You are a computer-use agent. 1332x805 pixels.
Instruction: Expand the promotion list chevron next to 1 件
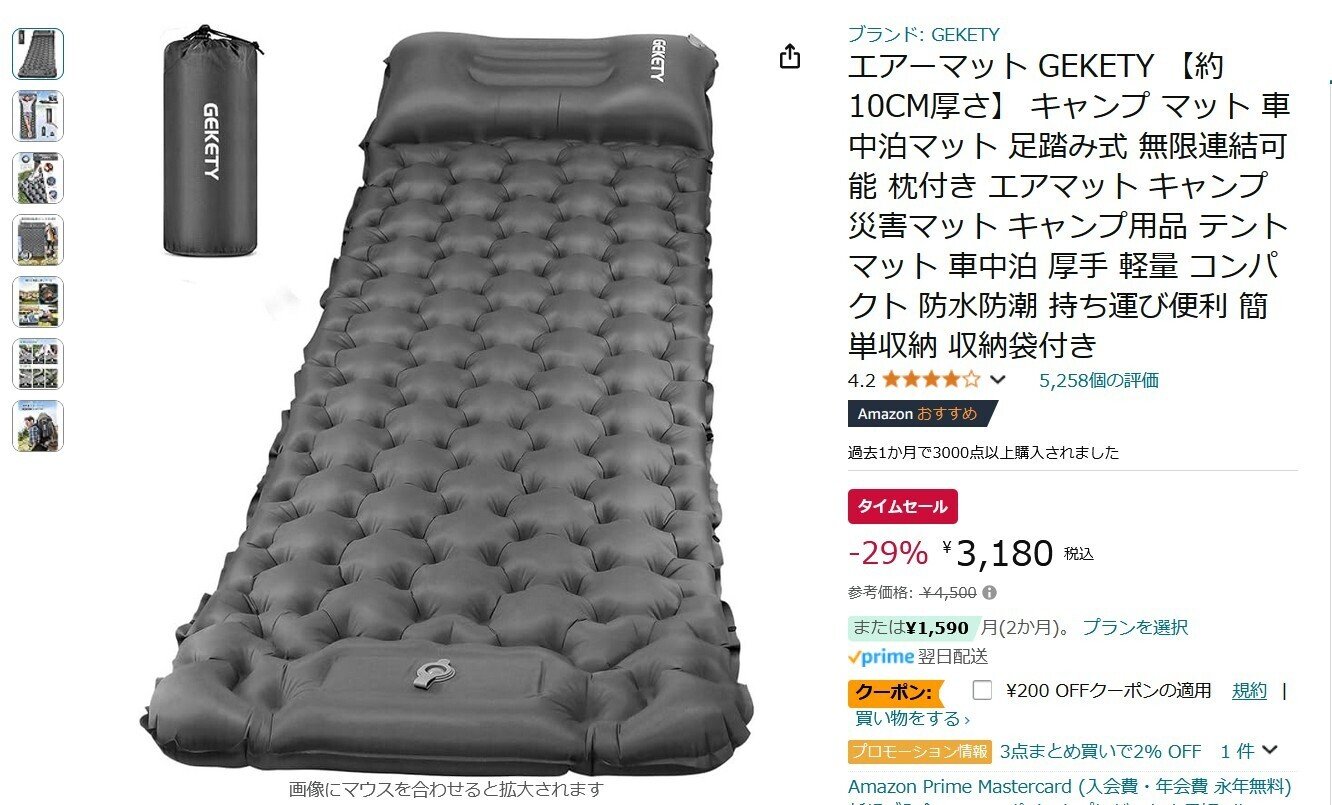pos(1270,750)
